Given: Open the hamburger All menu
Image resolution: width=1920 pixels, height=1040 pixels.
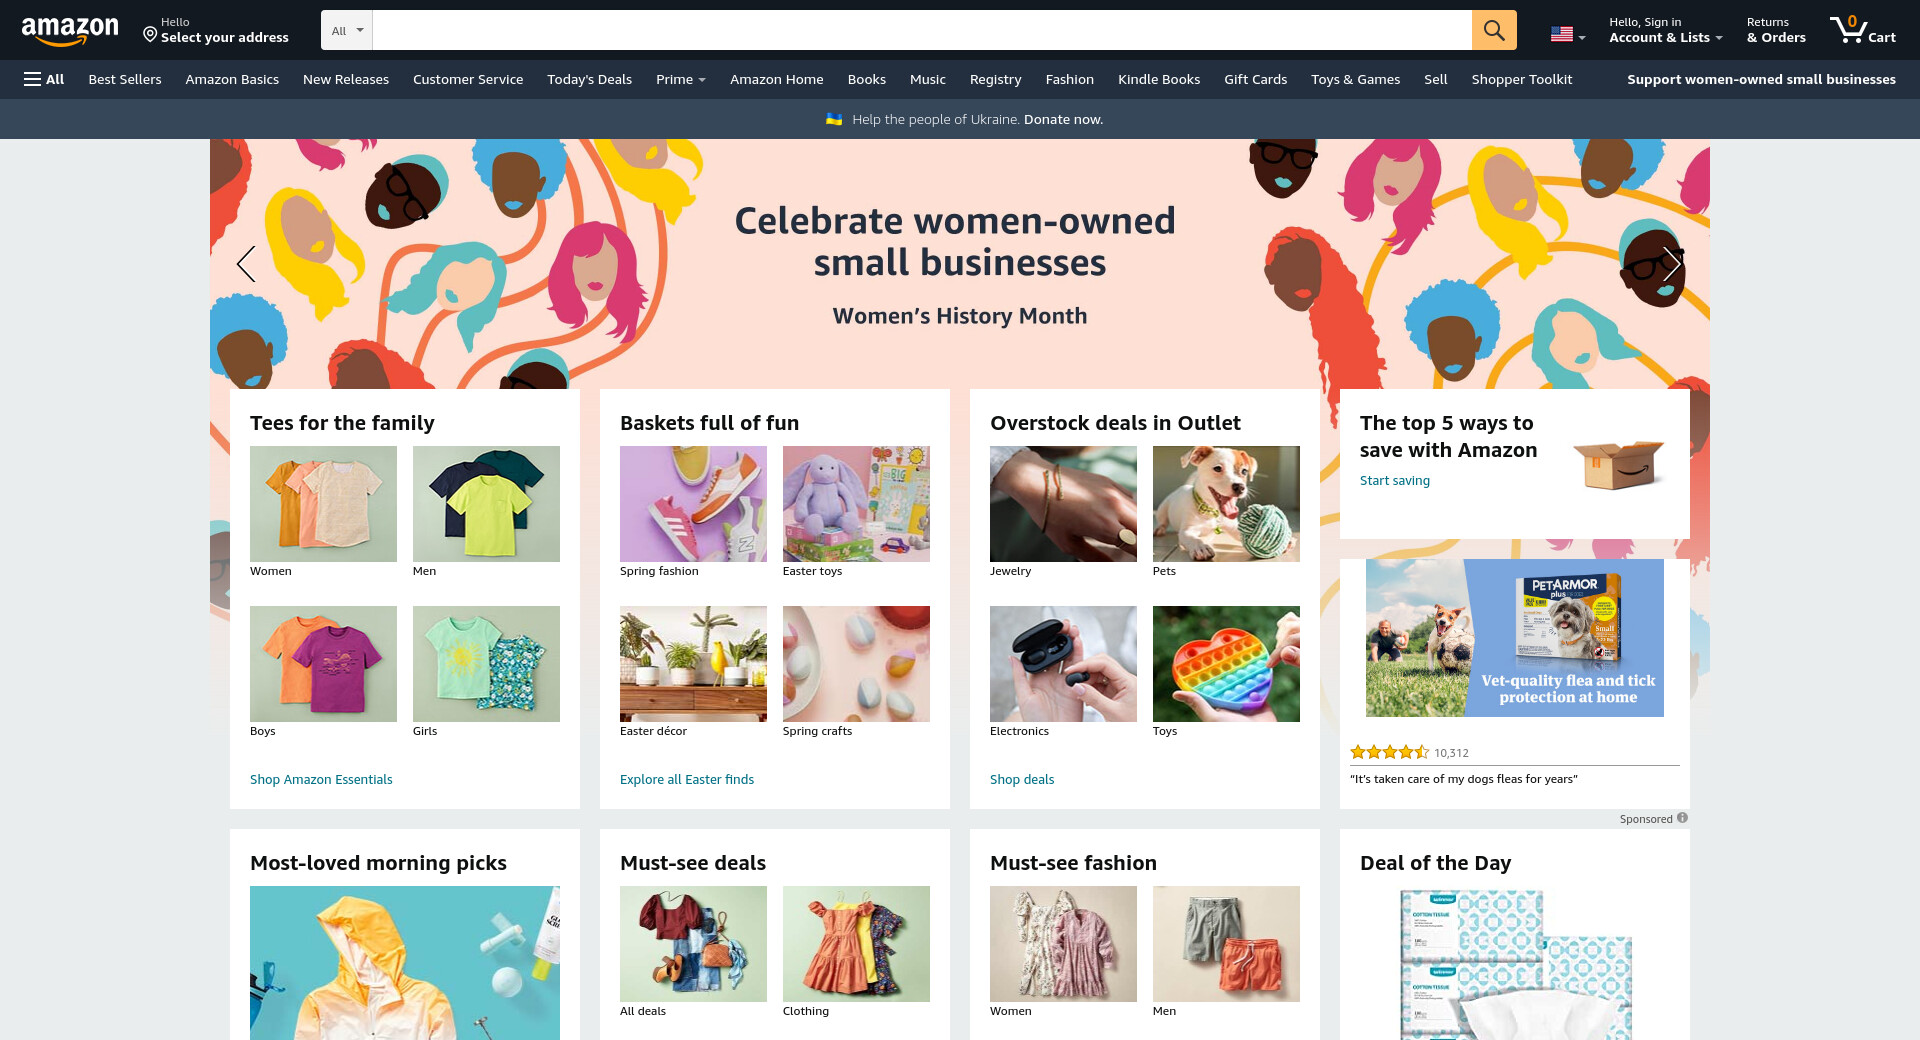Looking at the screenshot, I should pyautogui.click(x=44, y=79).
